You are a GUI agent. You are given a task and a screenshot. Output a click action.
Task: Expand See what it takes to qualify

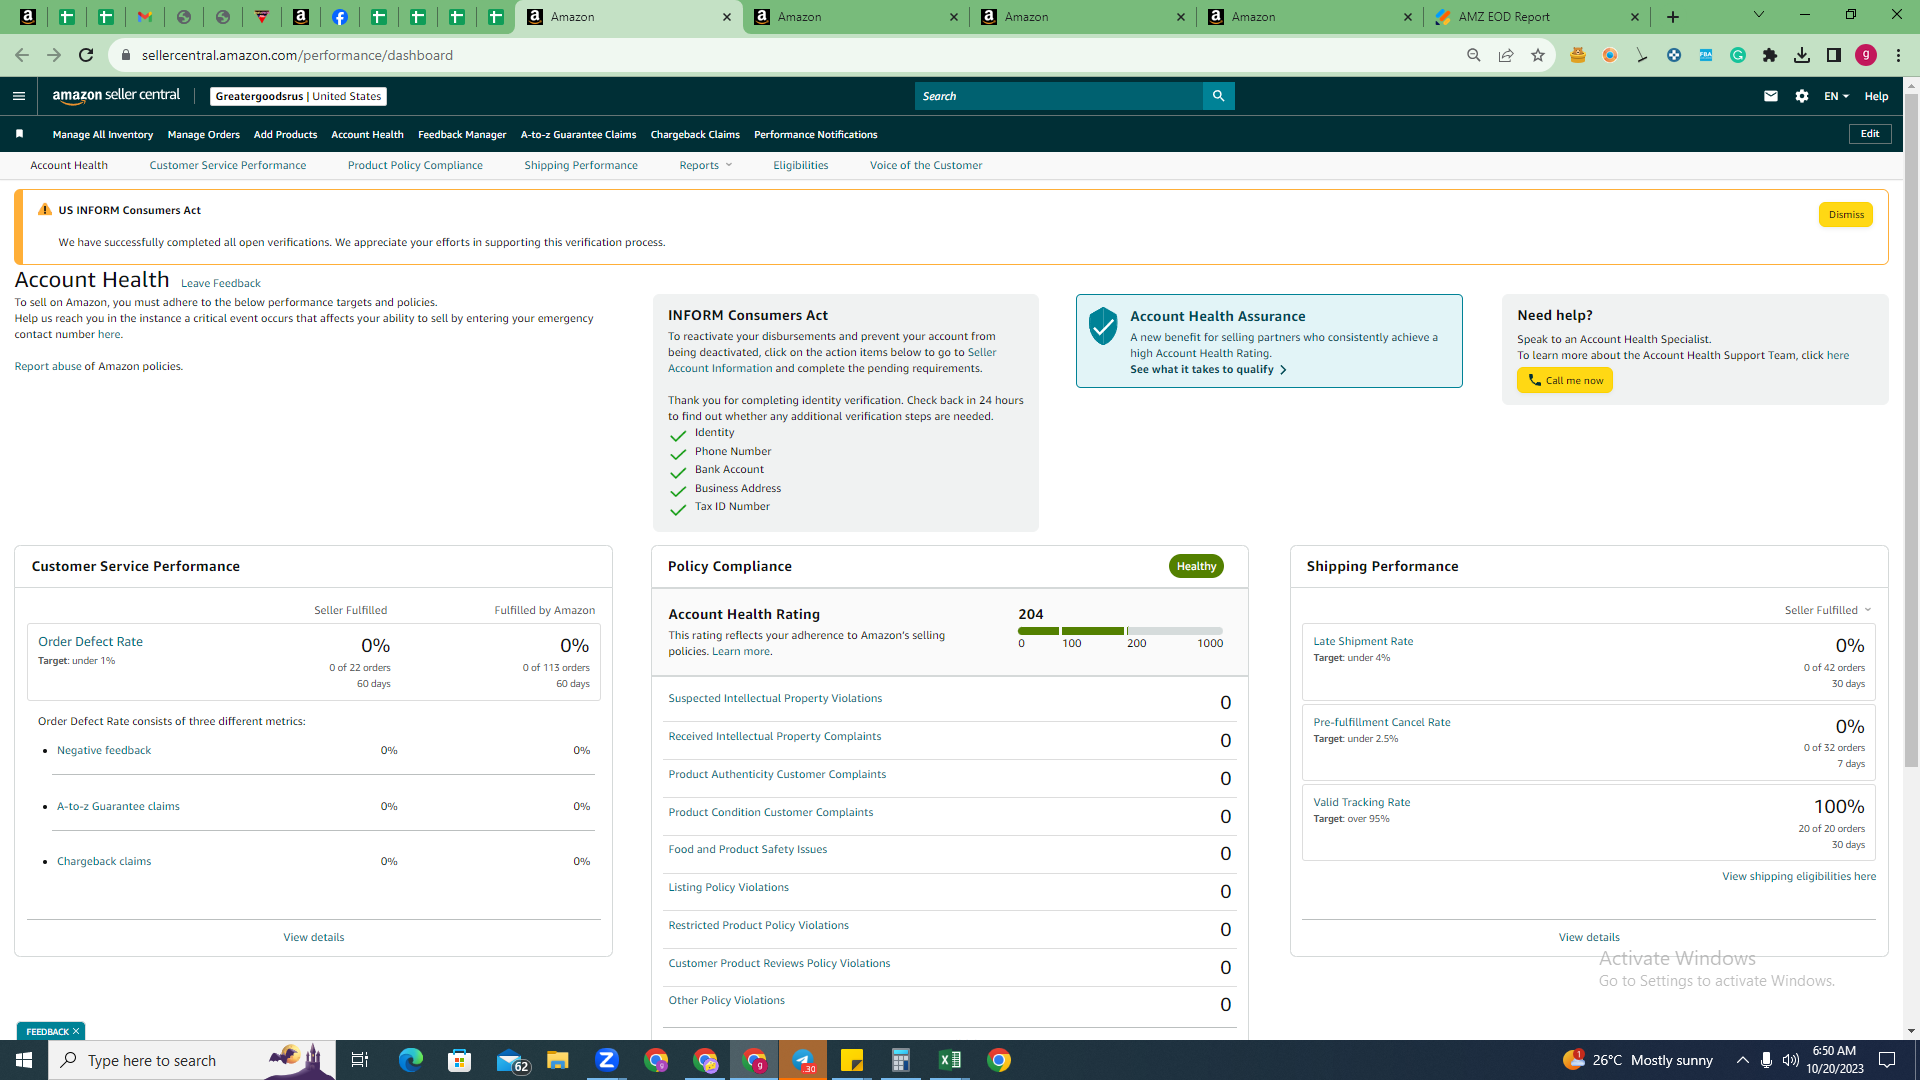[1208, 369]
